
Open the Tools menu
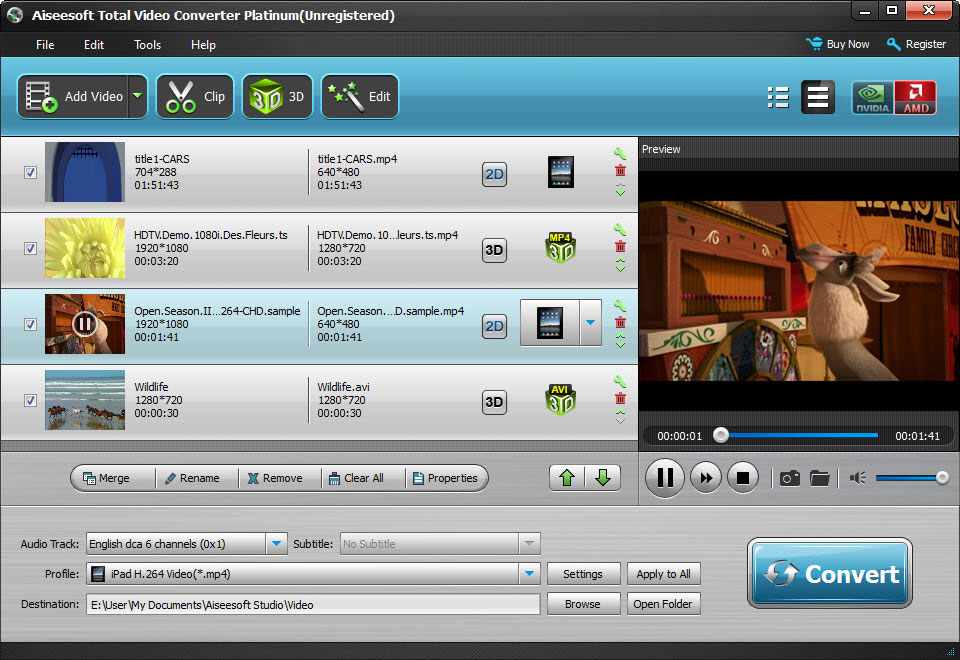147,45
